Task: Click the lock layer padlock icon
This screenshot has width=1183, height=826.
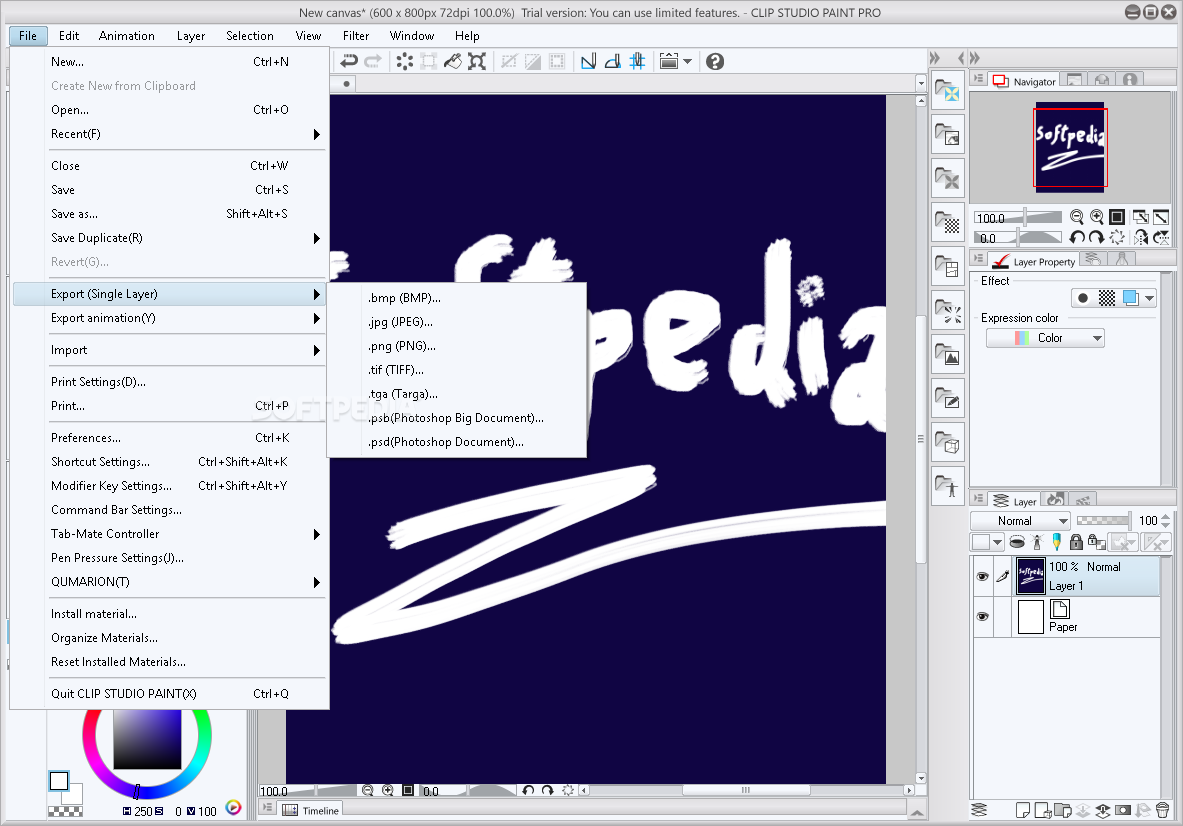Action: coord(1077,542)
